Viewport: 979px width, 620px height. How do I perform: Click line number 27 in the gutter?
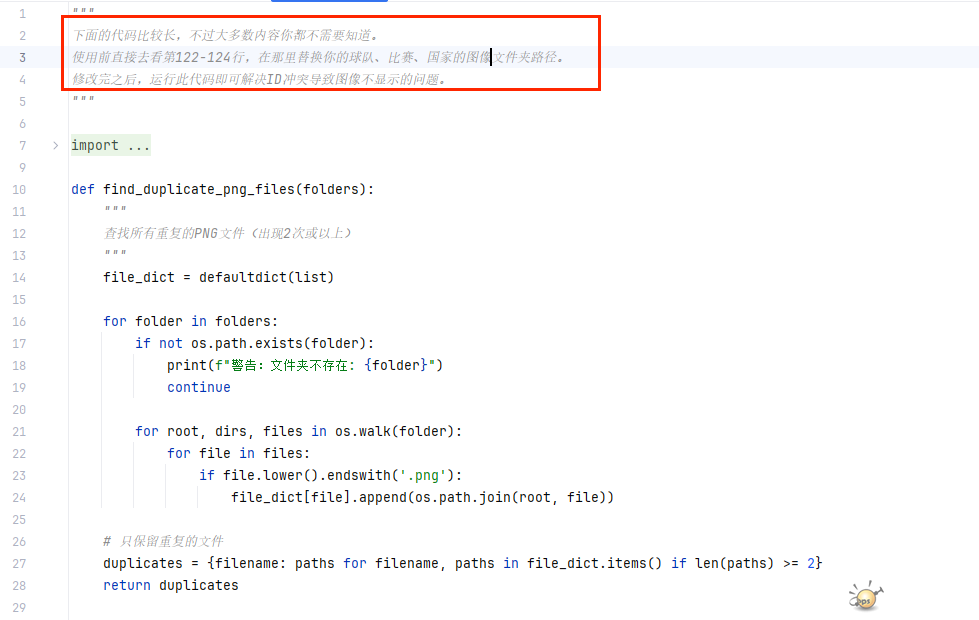[20, 564]
